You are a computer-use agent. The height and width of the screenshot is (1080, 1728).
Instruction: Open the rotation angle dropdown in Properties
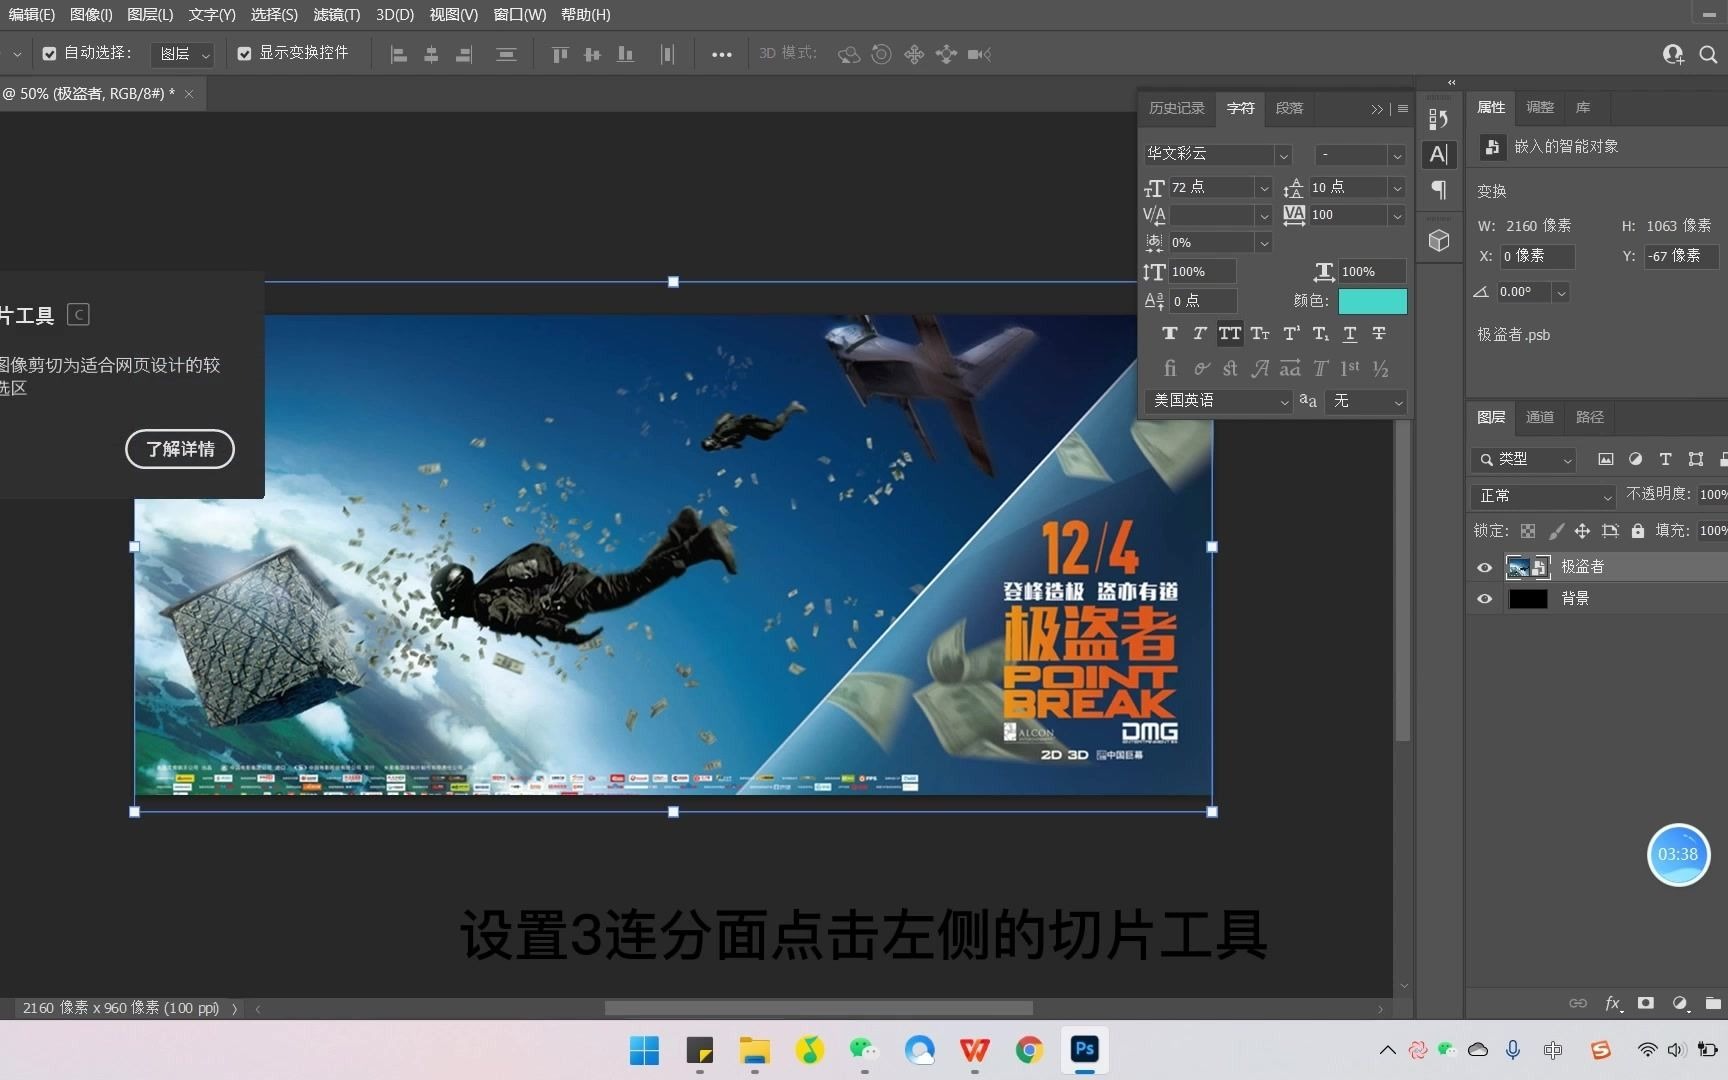(x=1561, y=293)
